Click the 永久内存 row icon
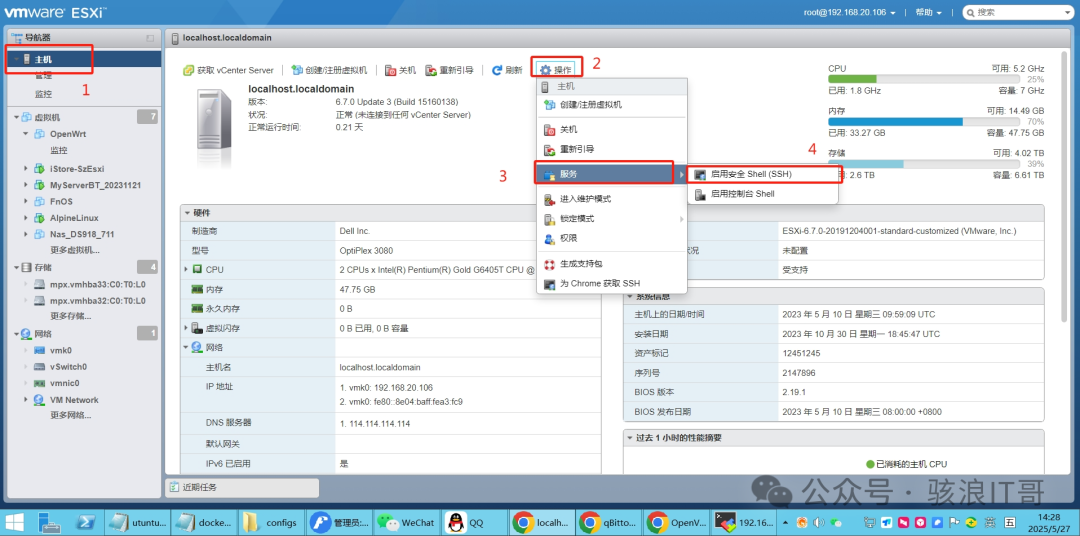 [x=197, y=309]
